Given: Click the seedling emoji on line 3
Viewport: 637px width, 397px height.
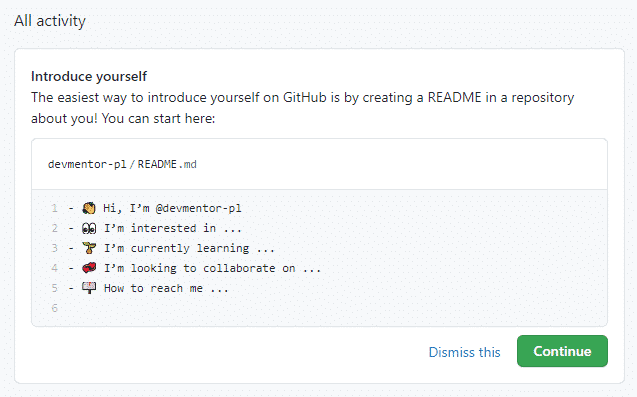Looking at the screenshot, I should click(x=89, y=248).
